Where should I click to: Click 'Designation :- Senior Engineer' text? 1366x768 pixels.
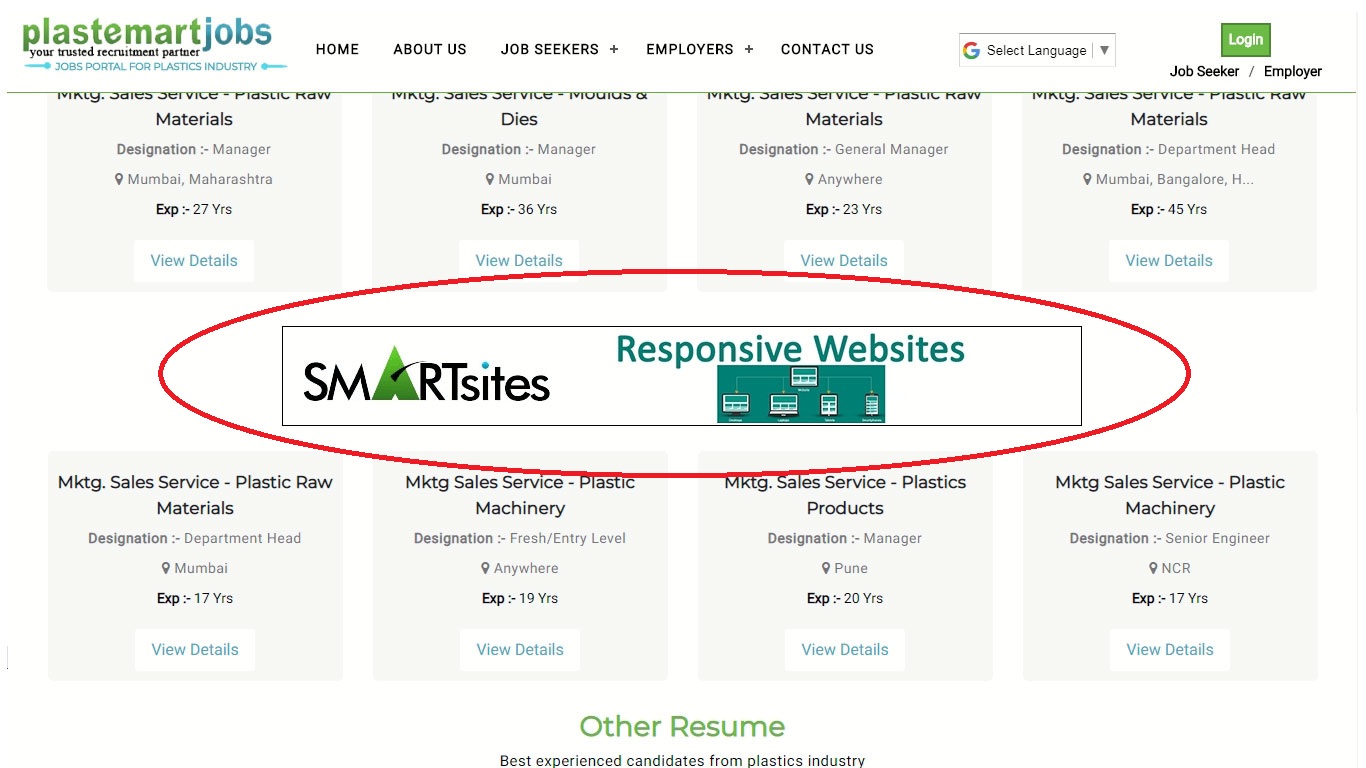1170,538
